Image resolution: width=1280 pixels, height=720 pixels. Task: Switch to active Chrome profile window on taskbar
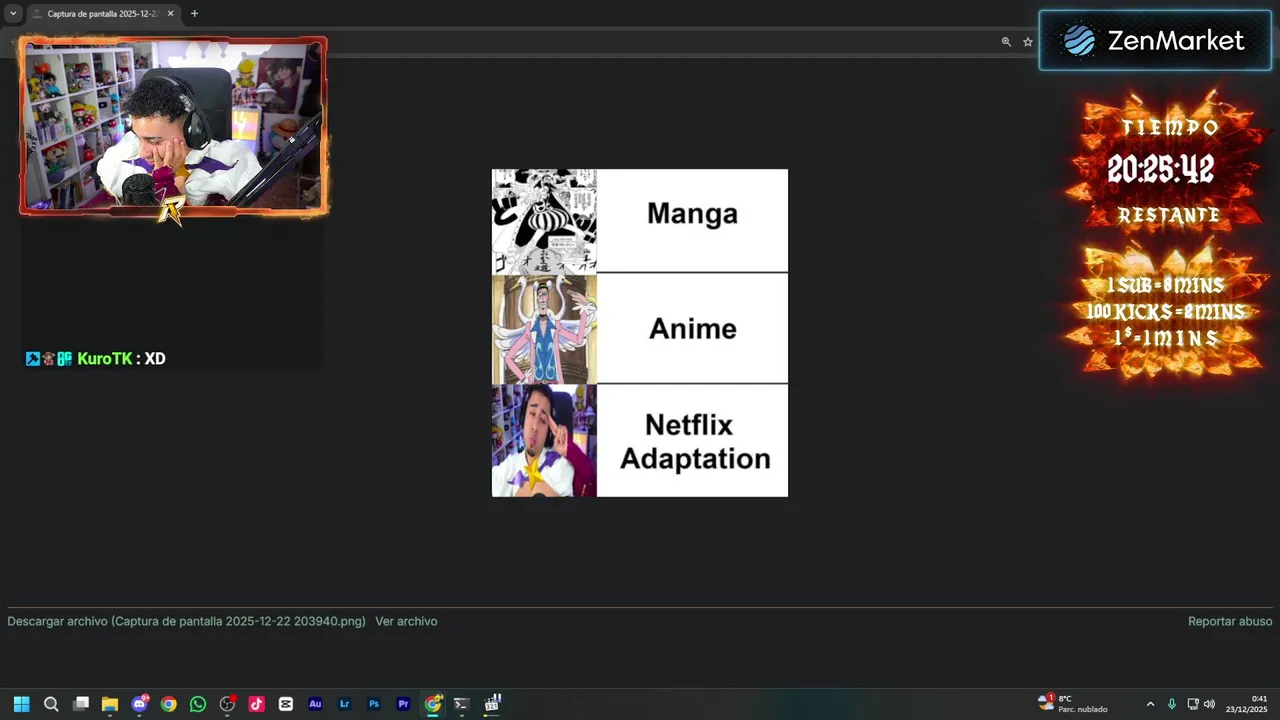tap(433, 704)
